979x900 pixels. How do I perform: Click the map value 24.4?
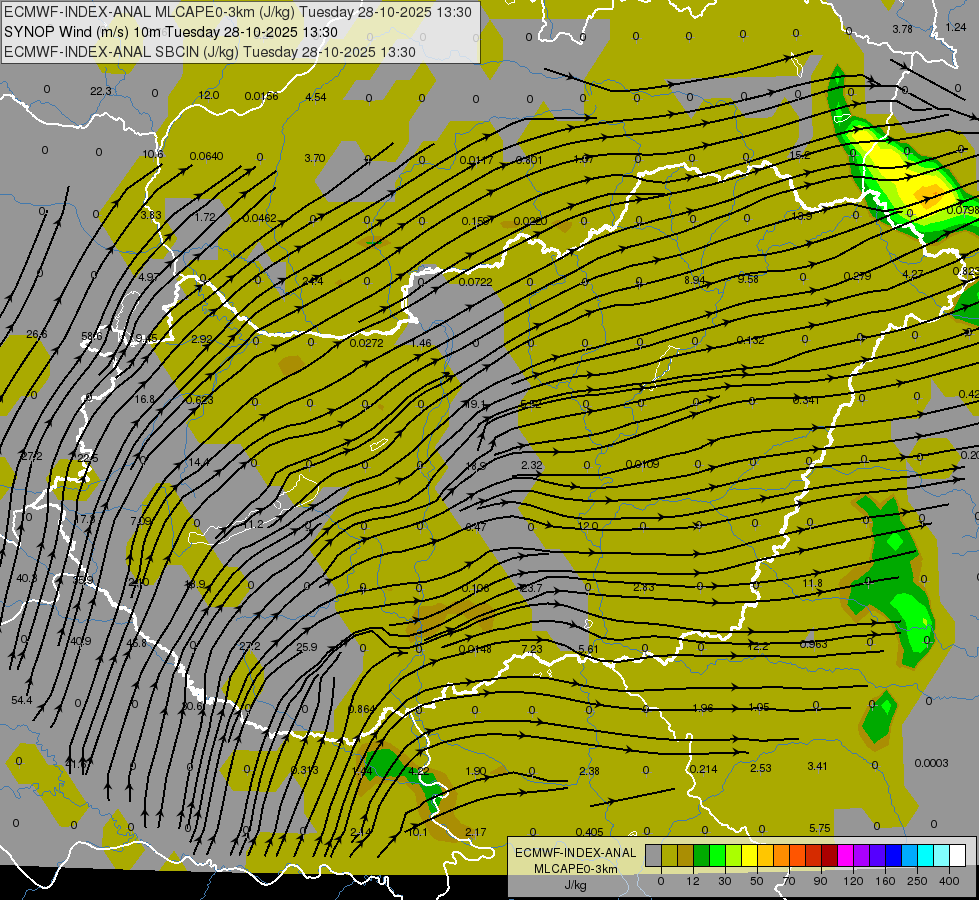pos(313,281)
